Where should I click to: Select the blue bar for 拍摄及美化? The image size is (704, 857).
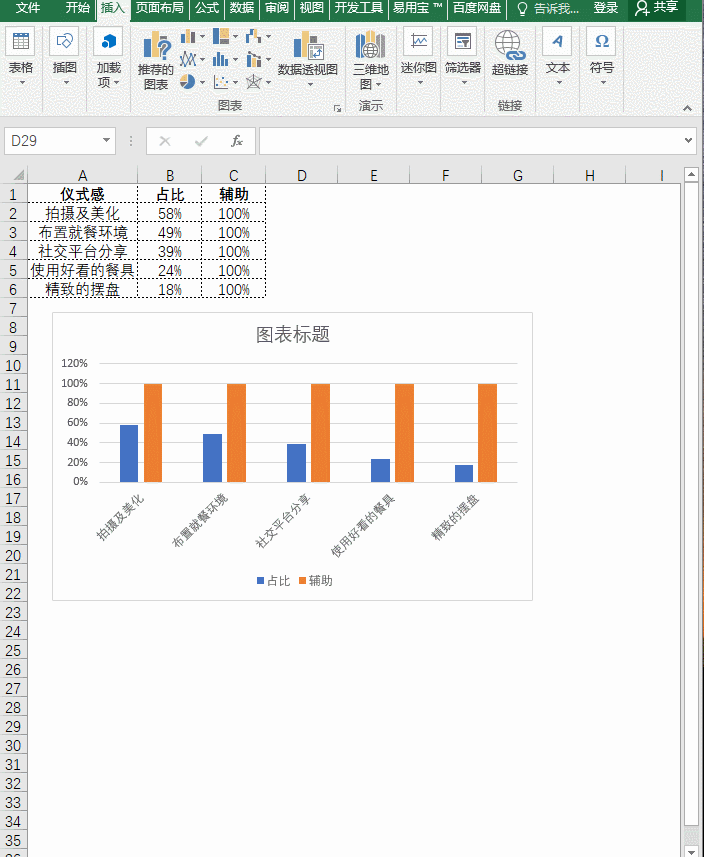(129, 454)
